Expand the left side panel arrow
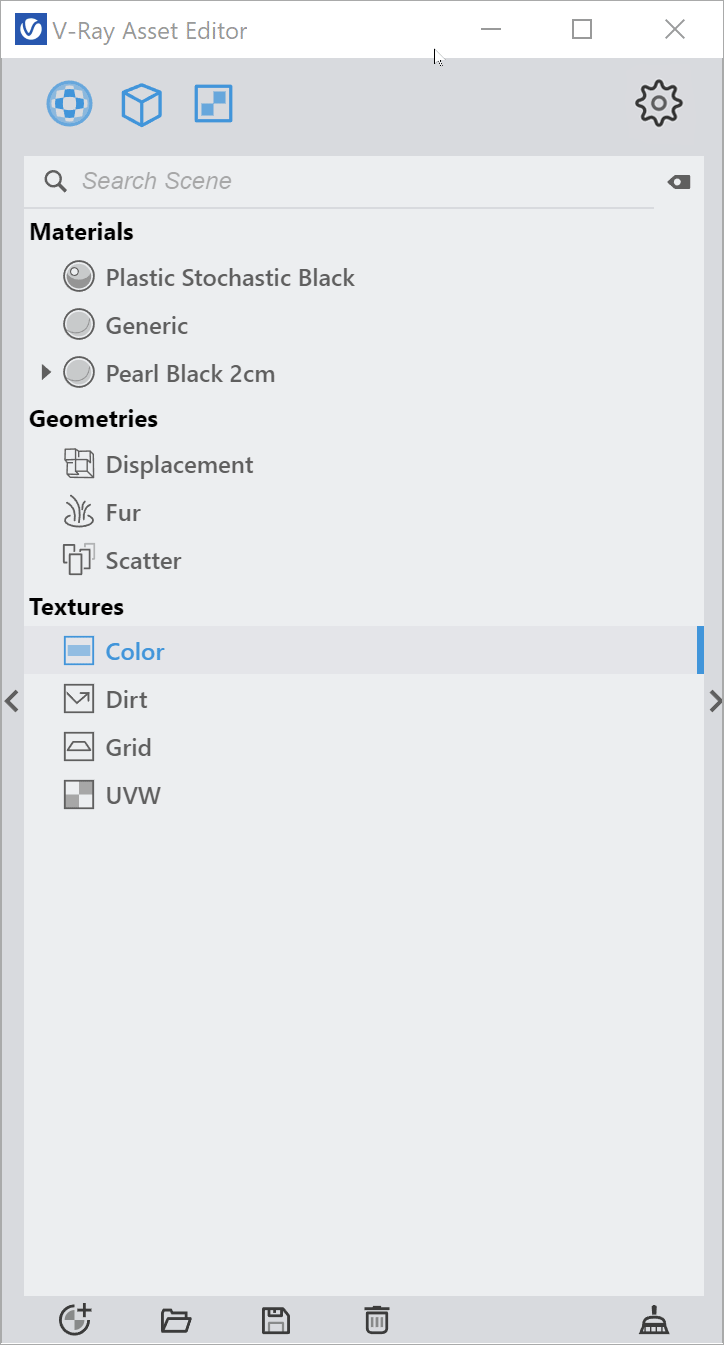 coord(11,701)
